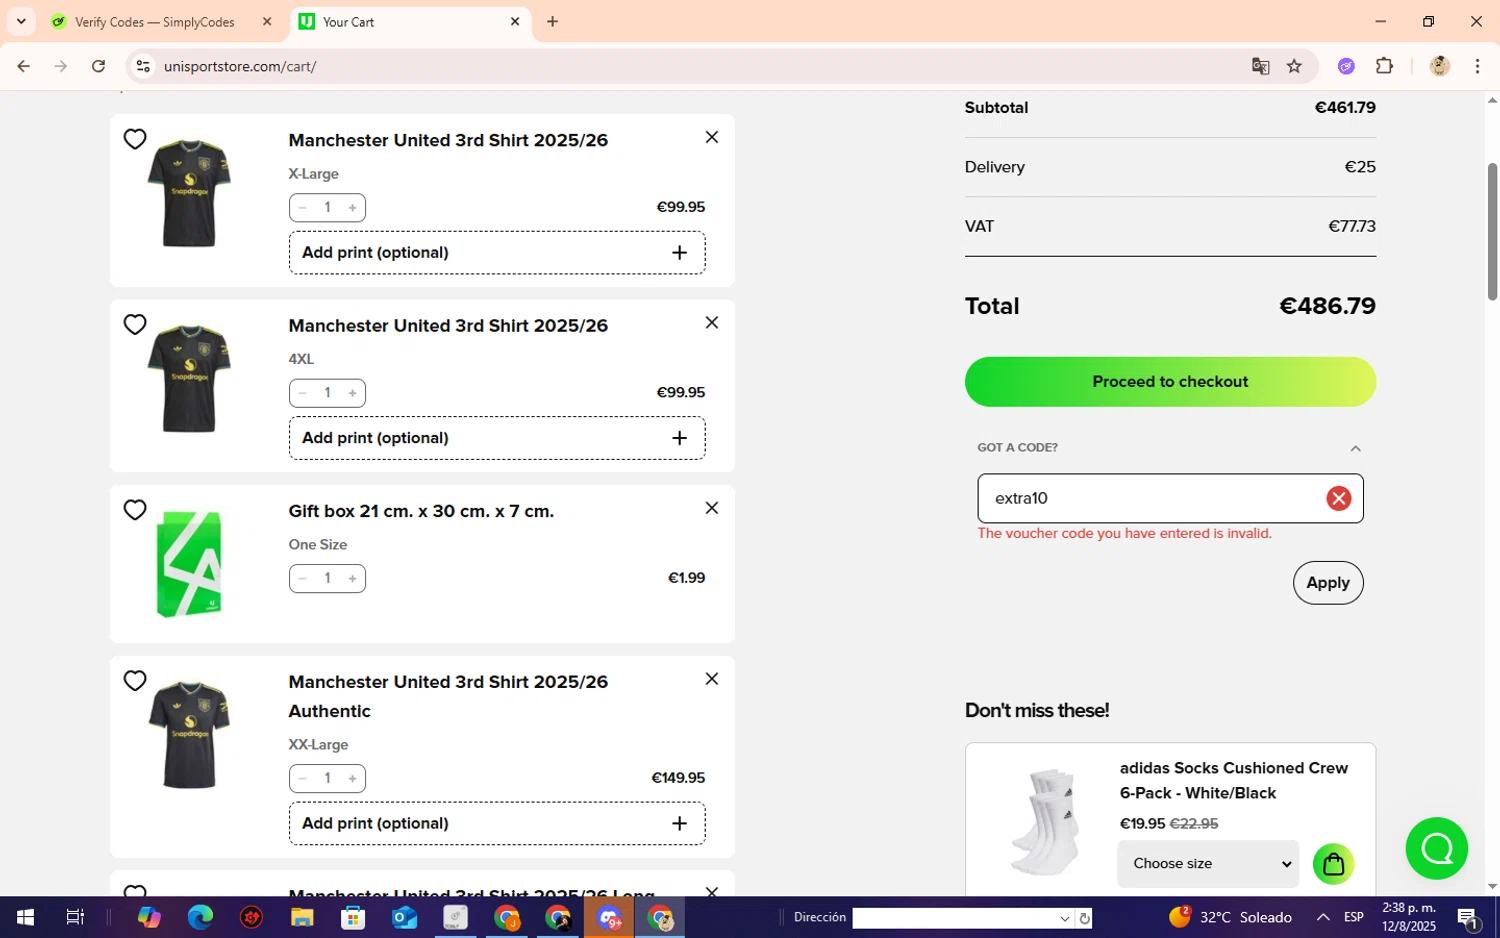The width and height of the screenshot is (1500, 938).
Task: Open the weather widget showing 32°C Soleado
Action: point(1229,917)
